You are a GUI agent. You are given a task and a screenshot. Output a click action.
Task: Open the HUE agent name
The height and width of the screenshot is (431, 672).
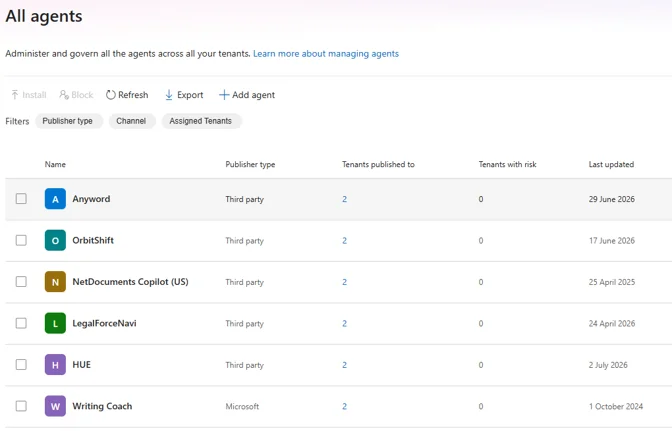81,365
